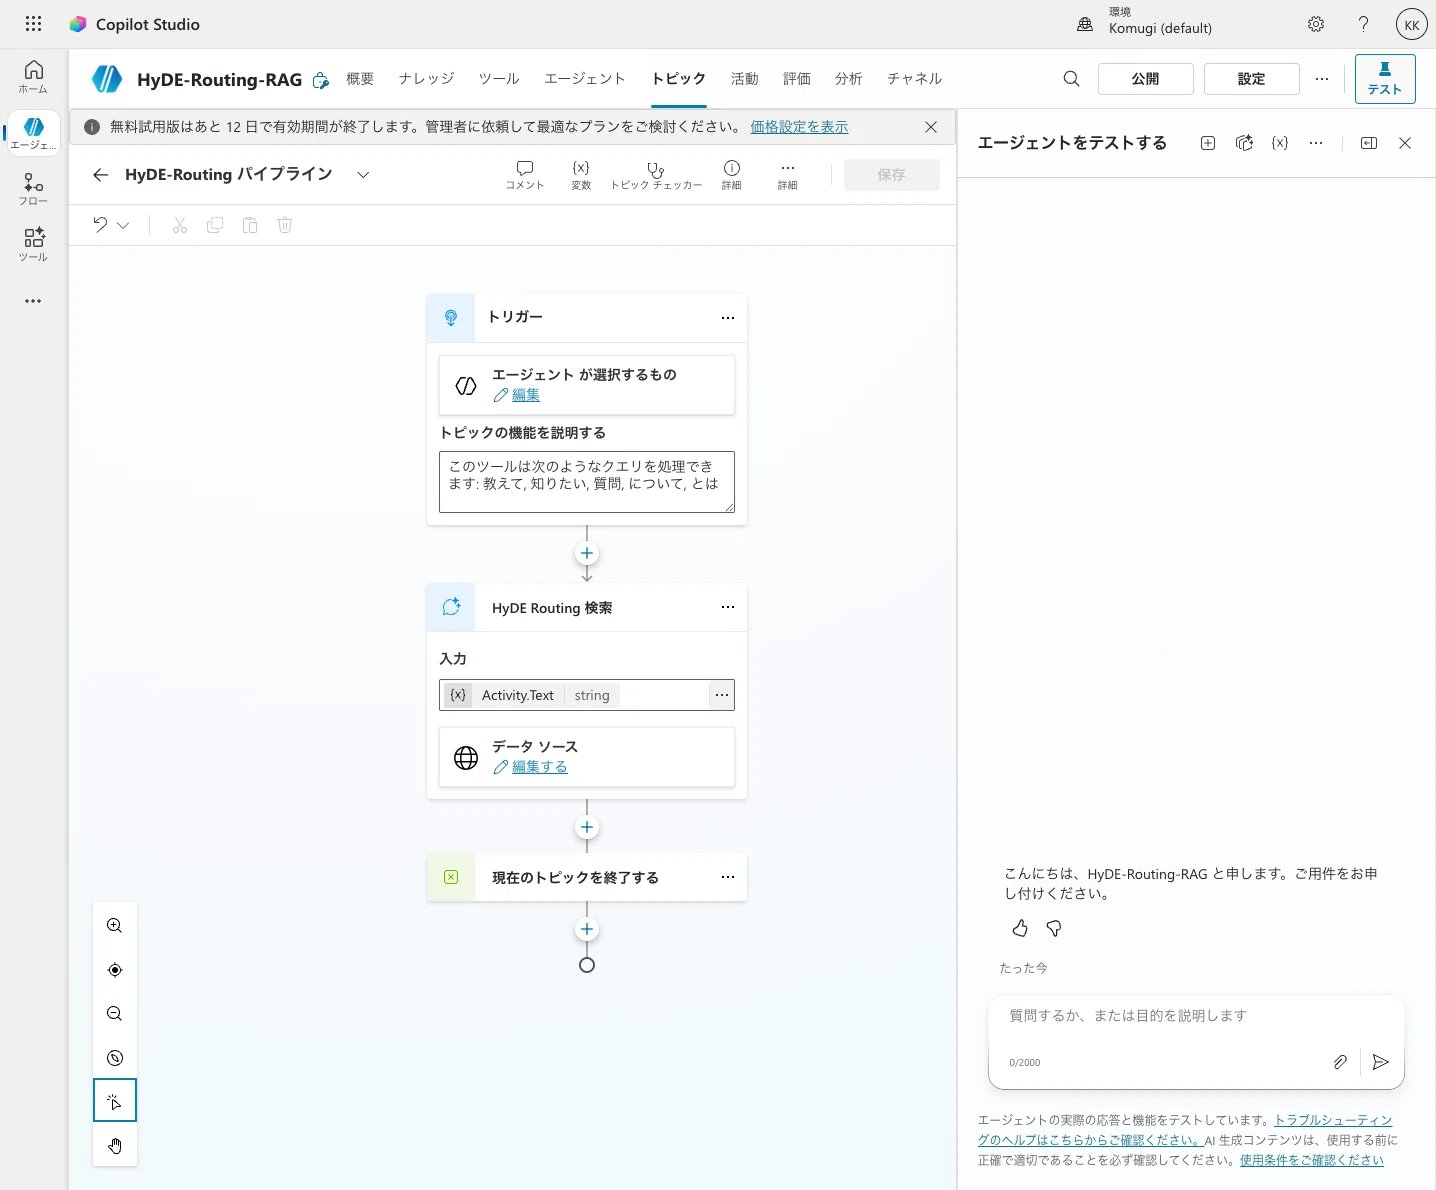This screenshot has width=1436, height=1190.
Task: Click the send message arrow icon
Action: click(x=1381, y=1062)
